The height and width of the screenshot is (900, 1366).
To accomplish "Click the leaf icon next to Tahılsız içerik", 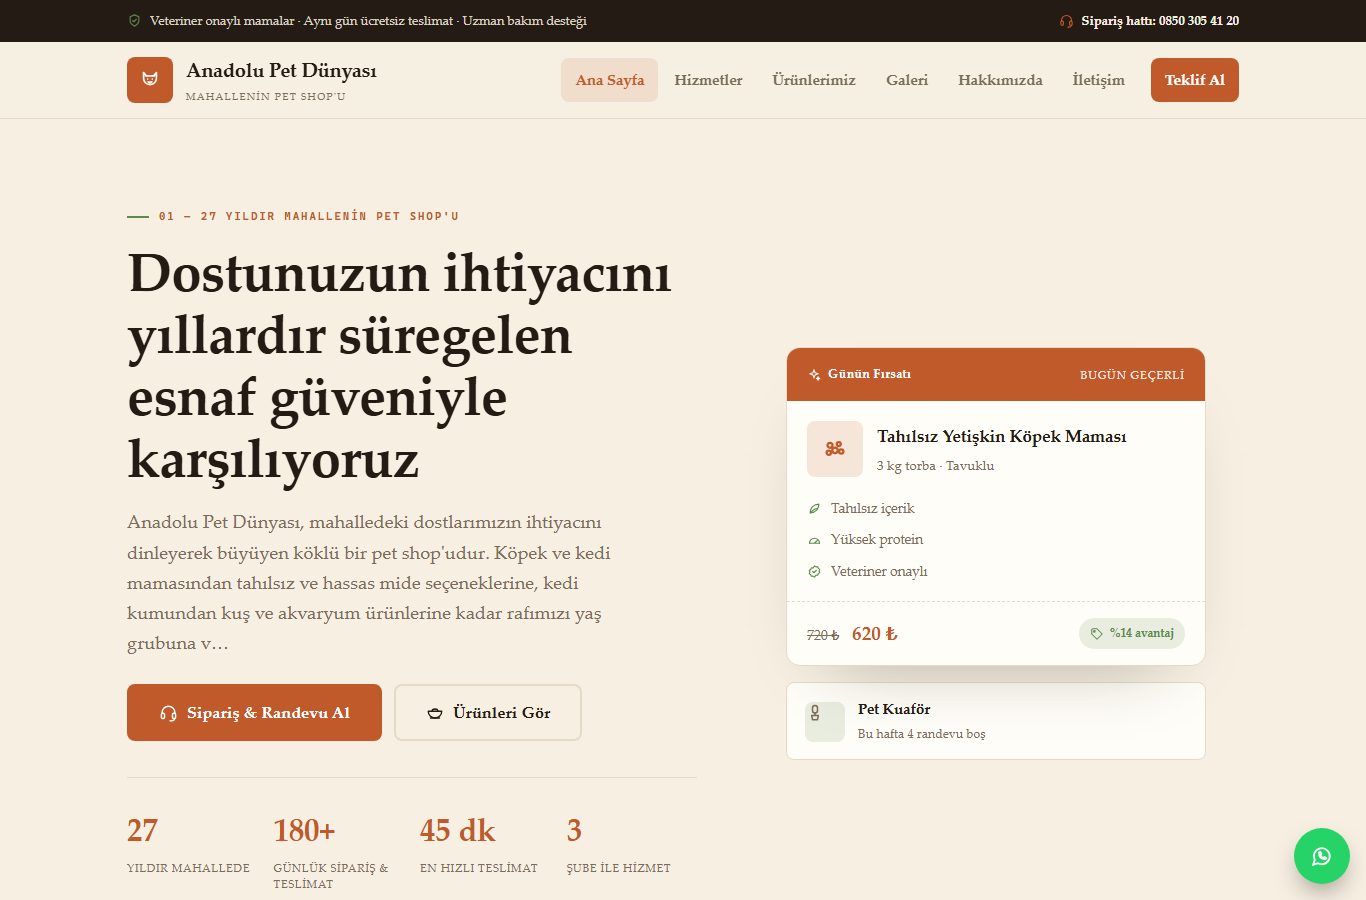I will point(814,509).
